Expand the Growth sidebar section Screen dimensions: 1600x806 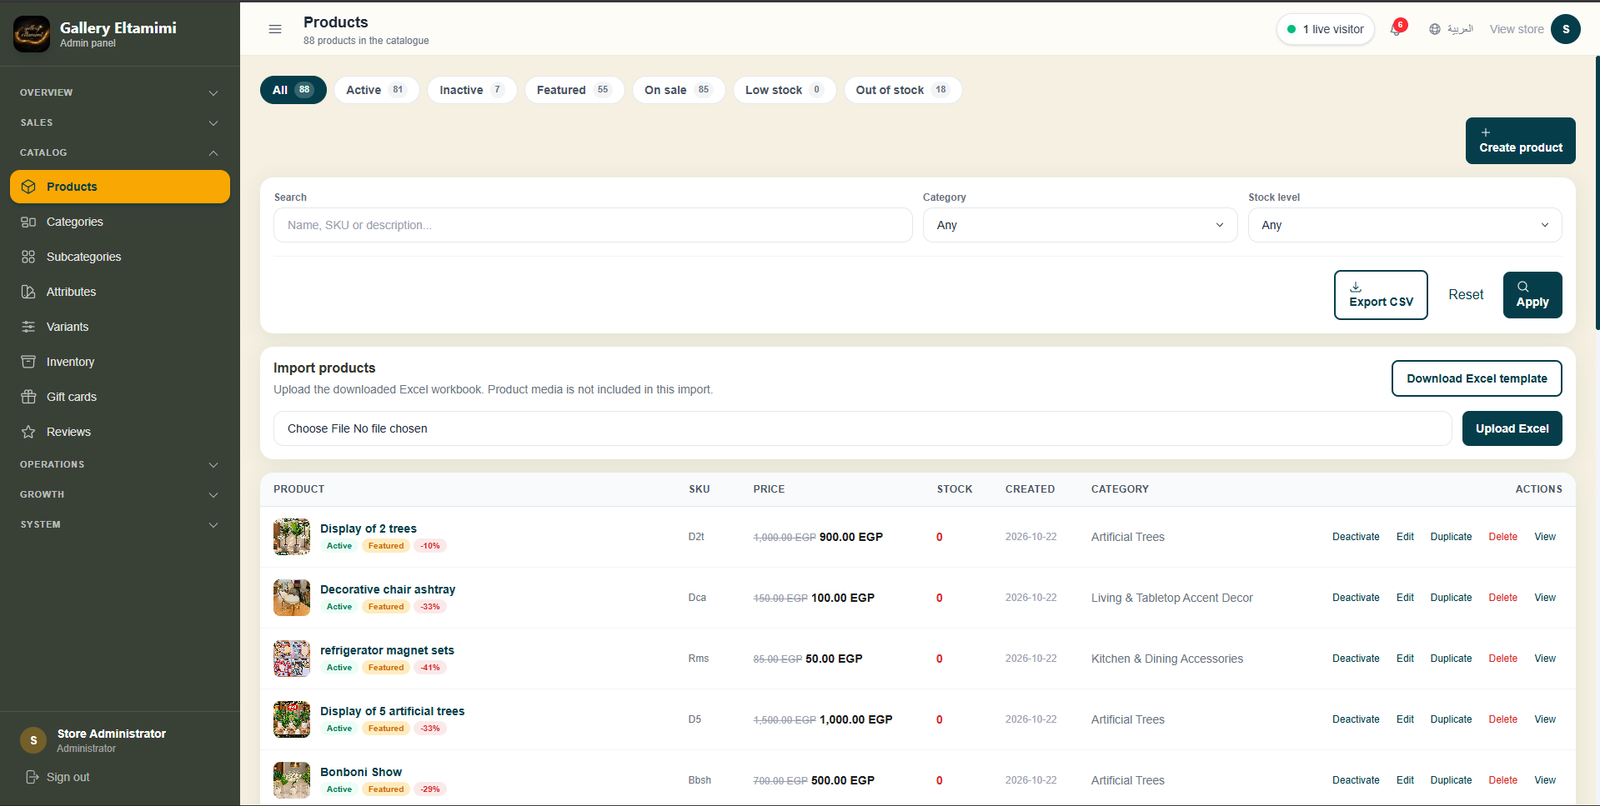[x=120, y=495]
